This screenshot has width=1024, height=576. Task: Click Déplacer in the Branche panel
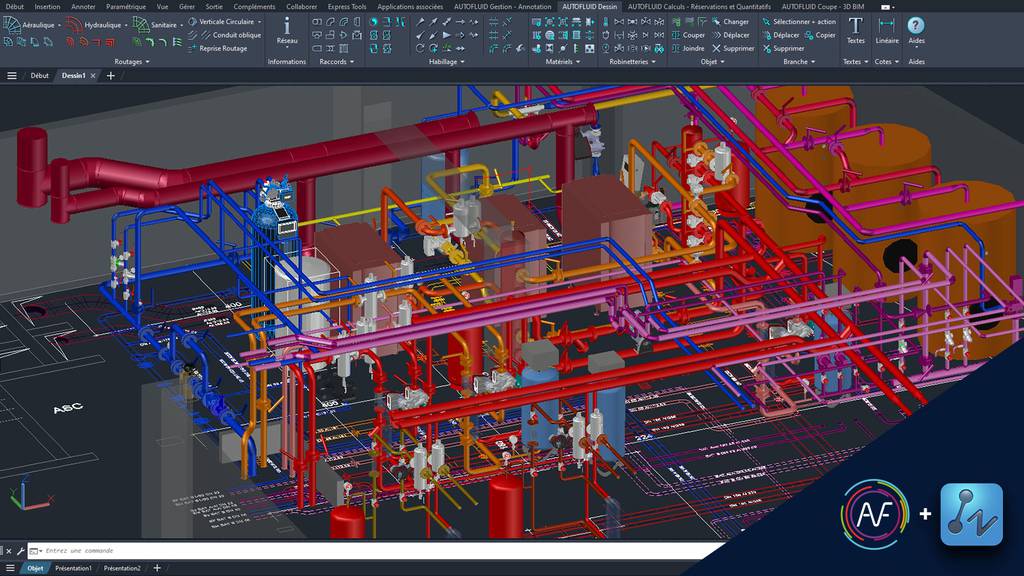coord(780,35)
